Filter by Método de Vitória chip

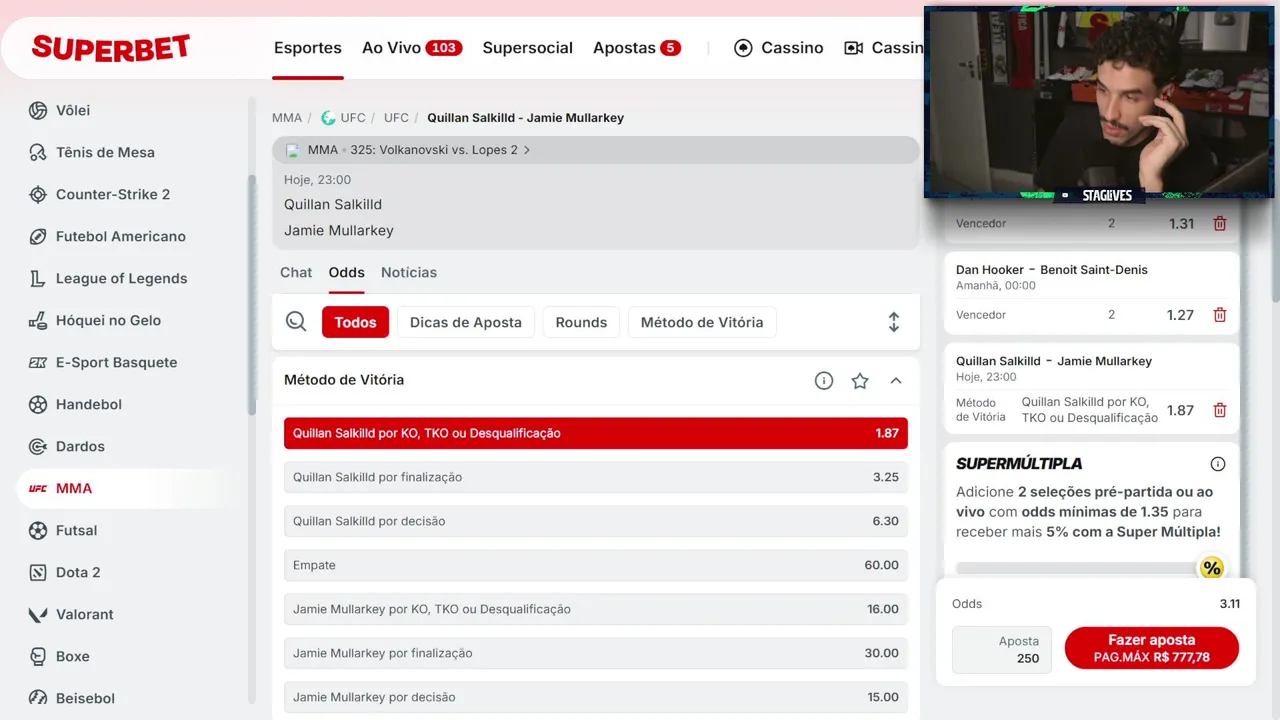(x=702, y=322)
